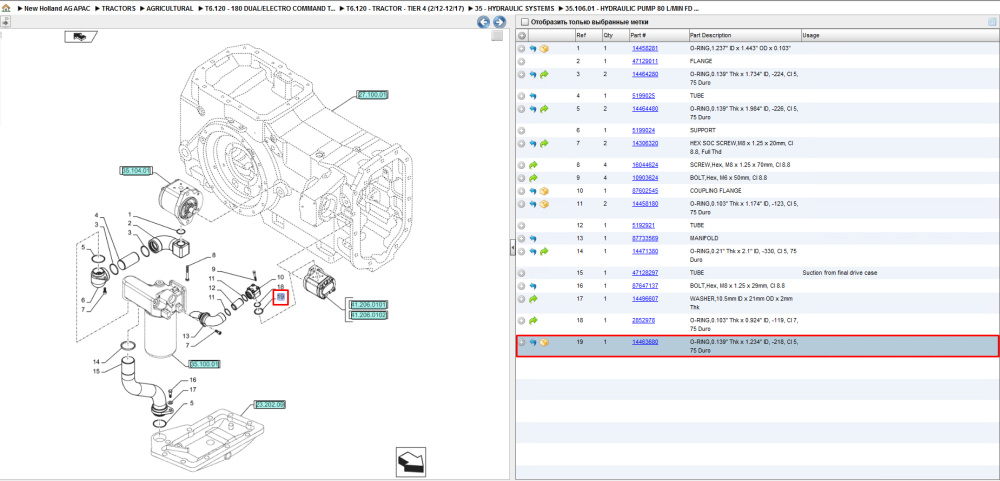Open 35 - HYDRAULIC SYSTEMS breadcrumb
This screenshot has width=1000, height=481.
pos(514,9)
